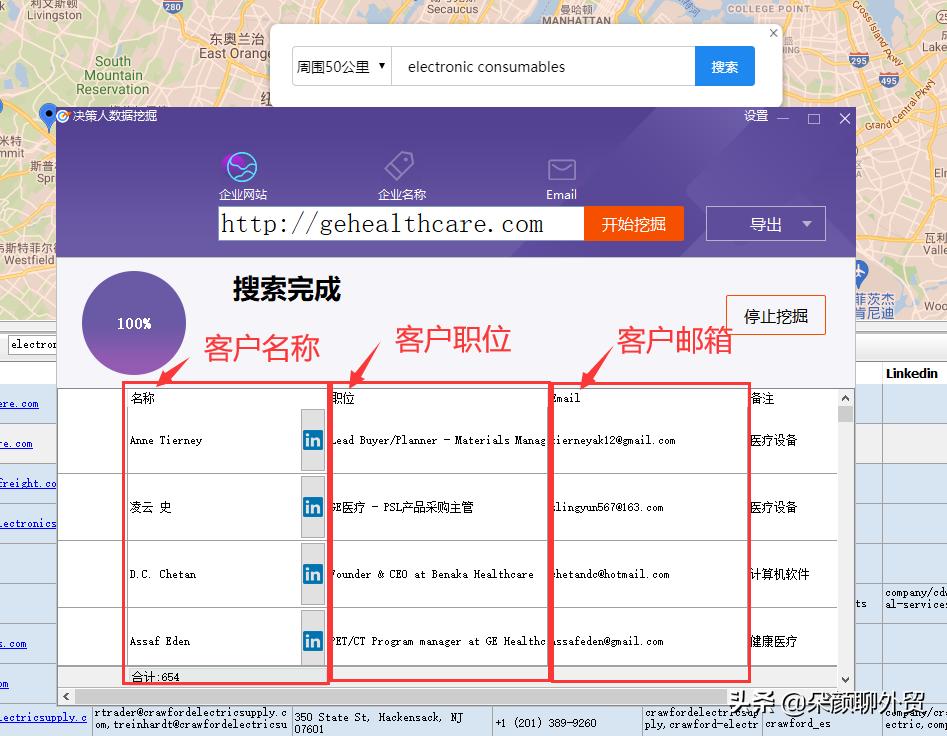
Task: Open Anne Tierney's LinkedIn profile icon
Action: click(x=311, y=440)
